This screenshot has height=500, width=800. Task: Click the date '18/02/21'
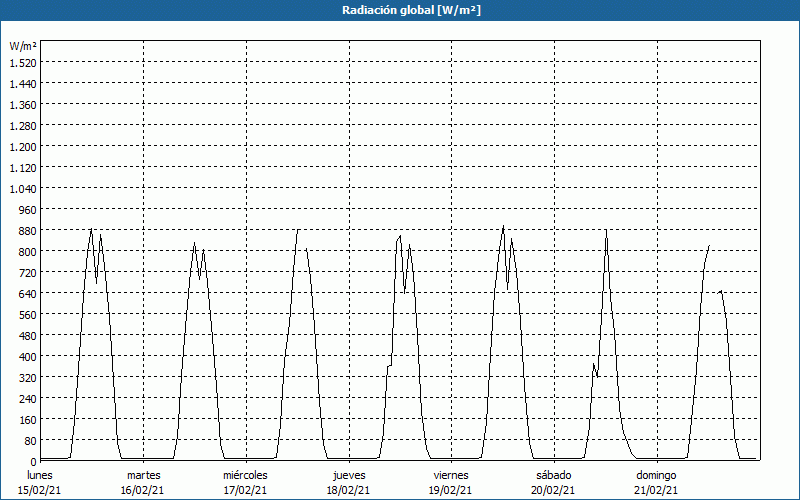(x=348, y=490)
